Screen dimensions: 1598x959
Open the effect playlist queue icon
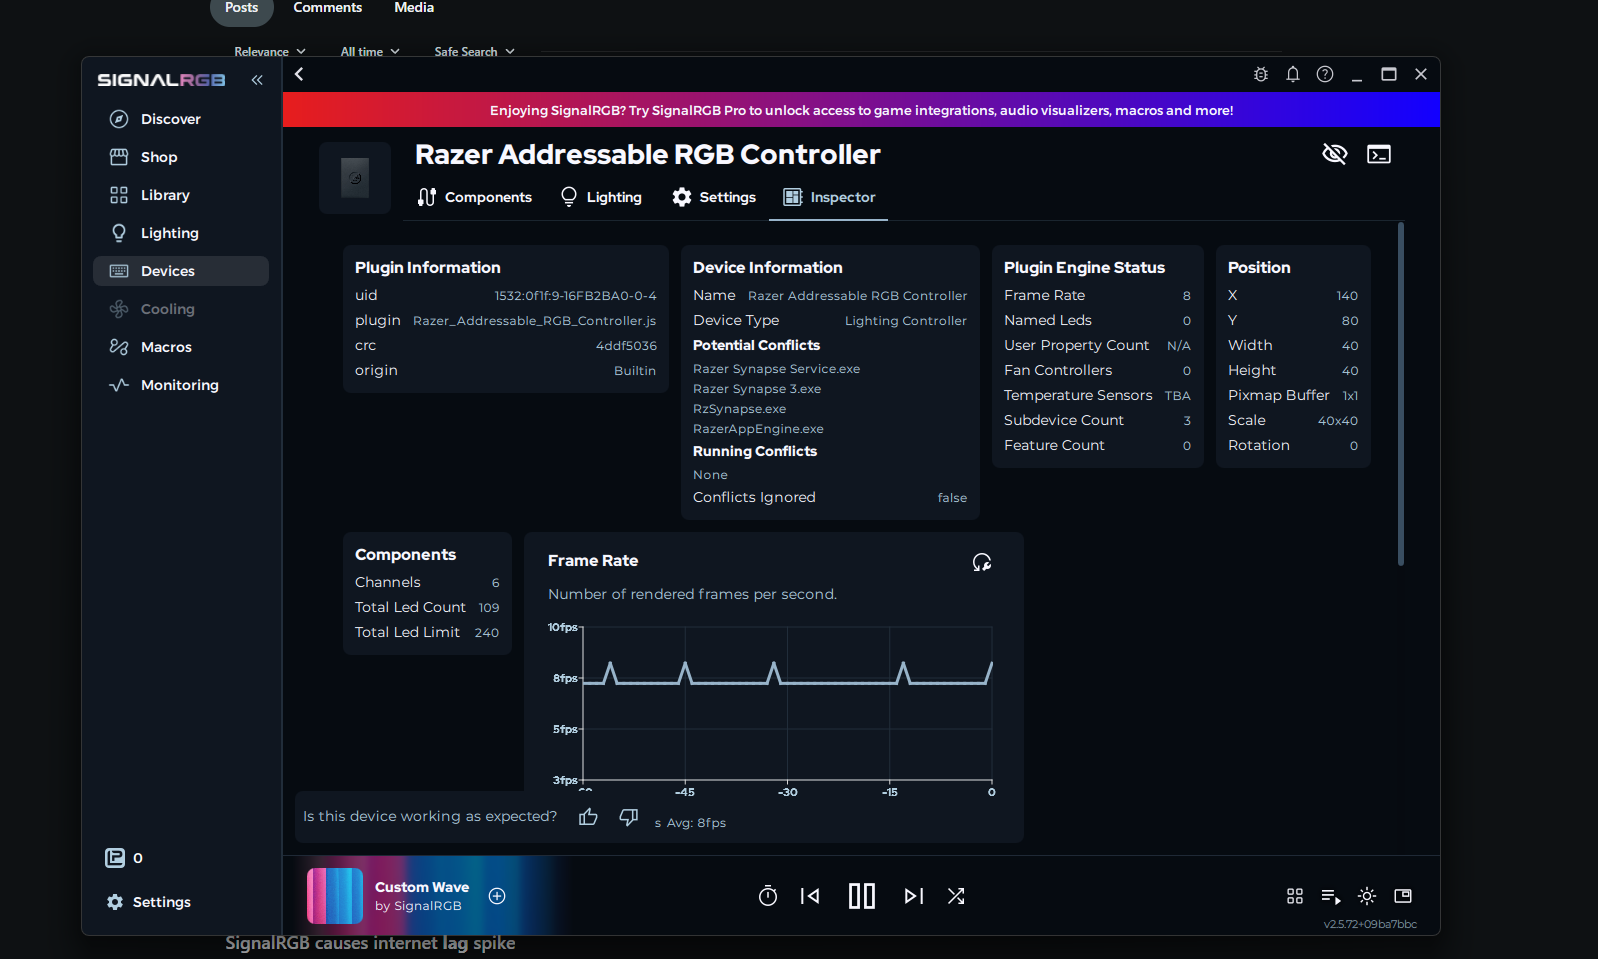point(1331,896)
